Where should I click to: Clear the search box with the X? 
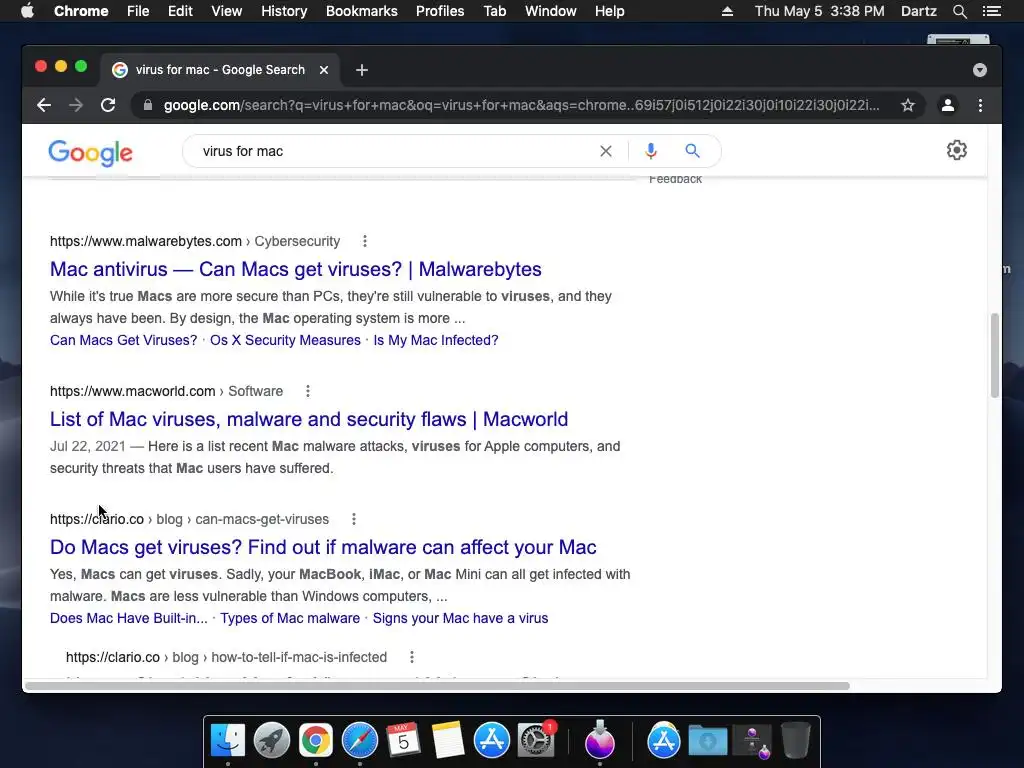[606, 151]
